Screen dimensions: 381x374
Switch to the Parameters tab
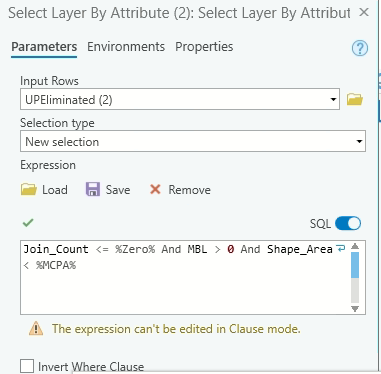click(44, 47)
